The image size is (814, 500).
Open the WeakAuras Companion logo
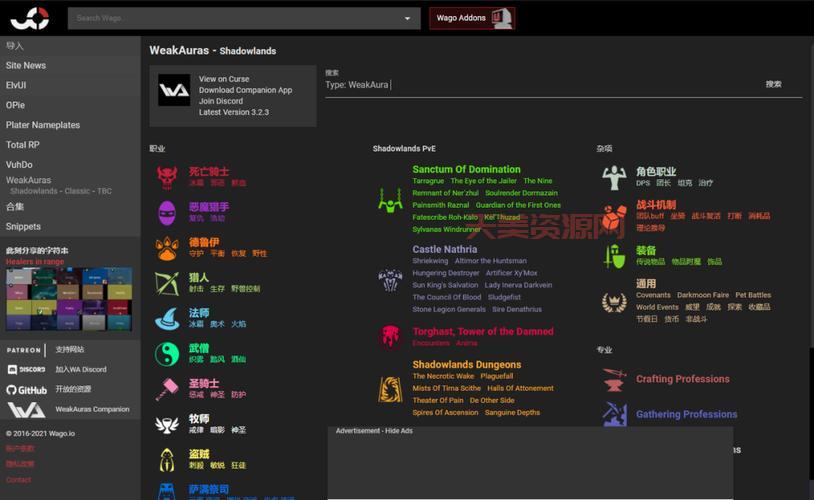26,410
